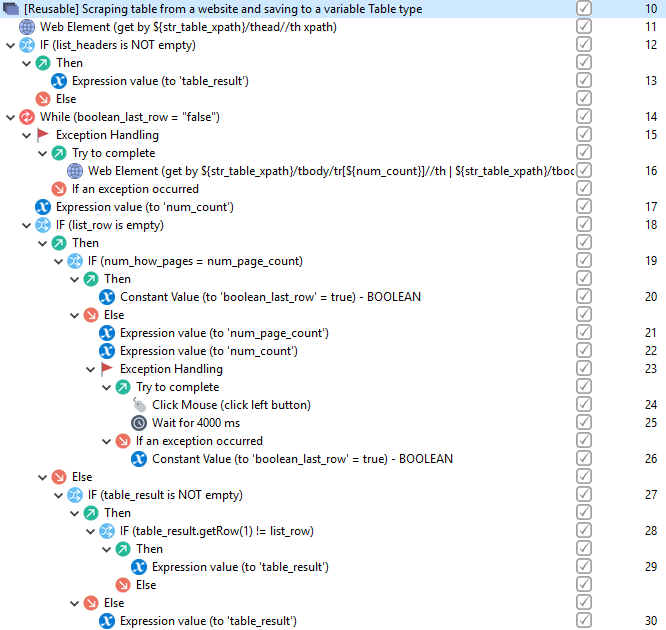
Task: Click the Expression value icon on line 17
Action: pyautogui.click(x=42, y=207)
